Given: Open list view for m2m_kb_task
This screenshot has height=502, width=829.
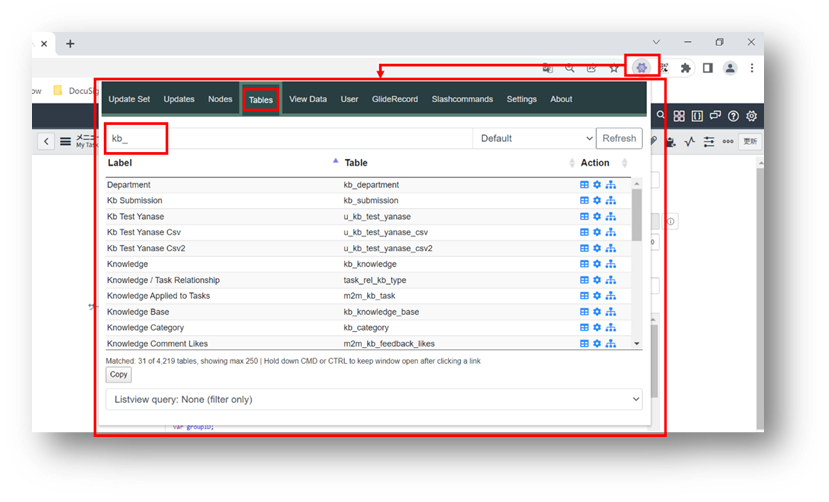Looking at the screenshot, I should pos(584,295).
